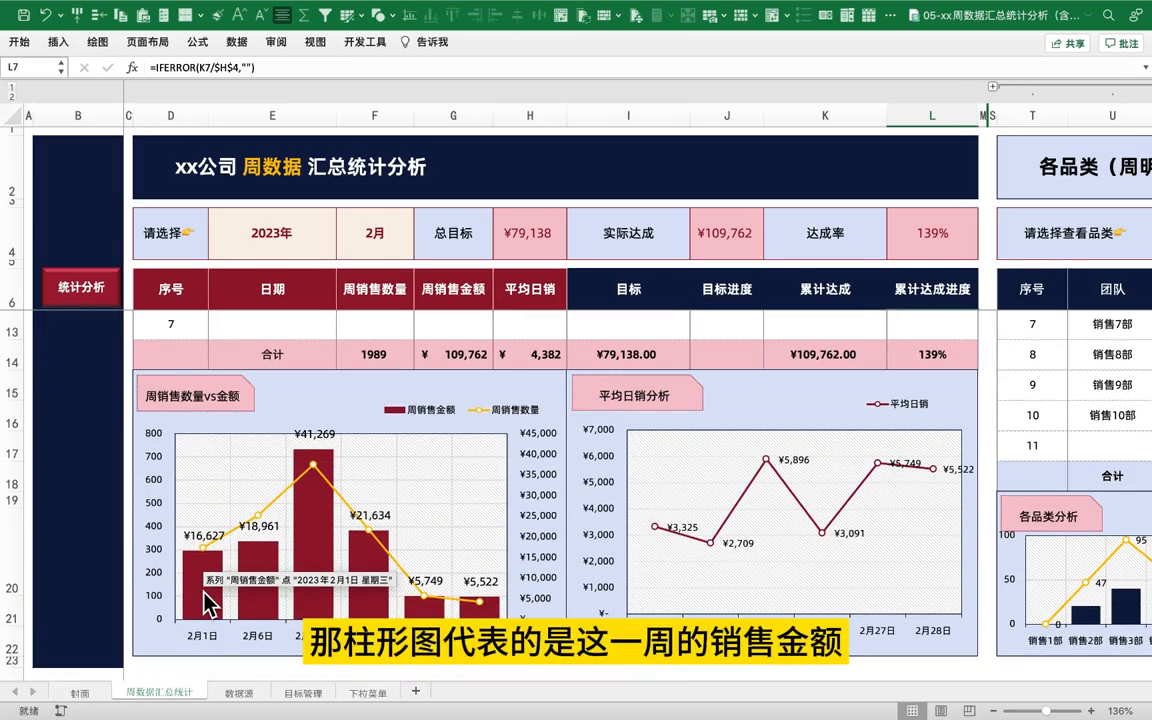Expand the formula bar chevron
The width and height of the screenshot is (1152, 720).
[x=1145, y=68]
